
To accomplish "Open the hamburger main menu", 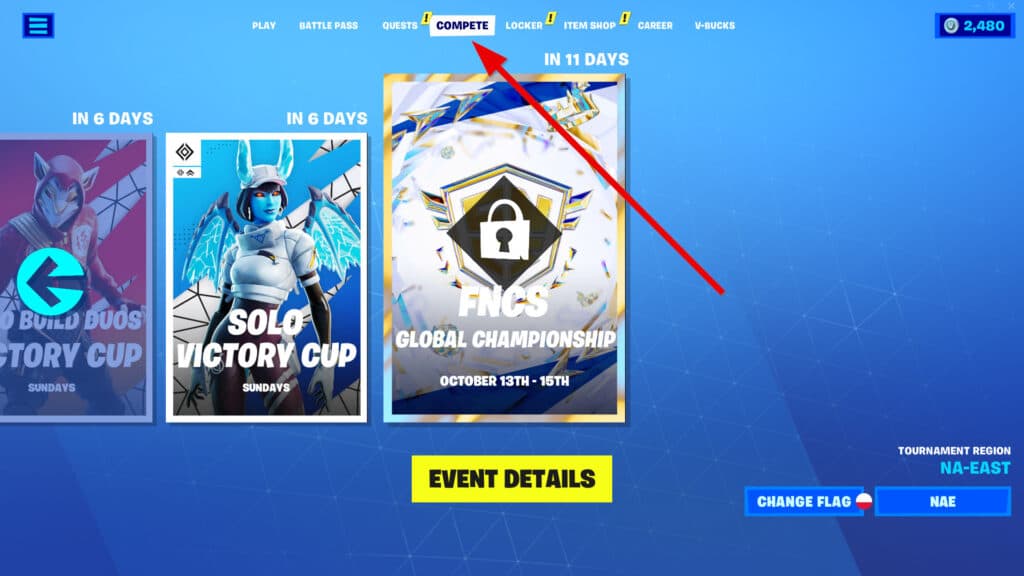I will (x=38, y=25).
